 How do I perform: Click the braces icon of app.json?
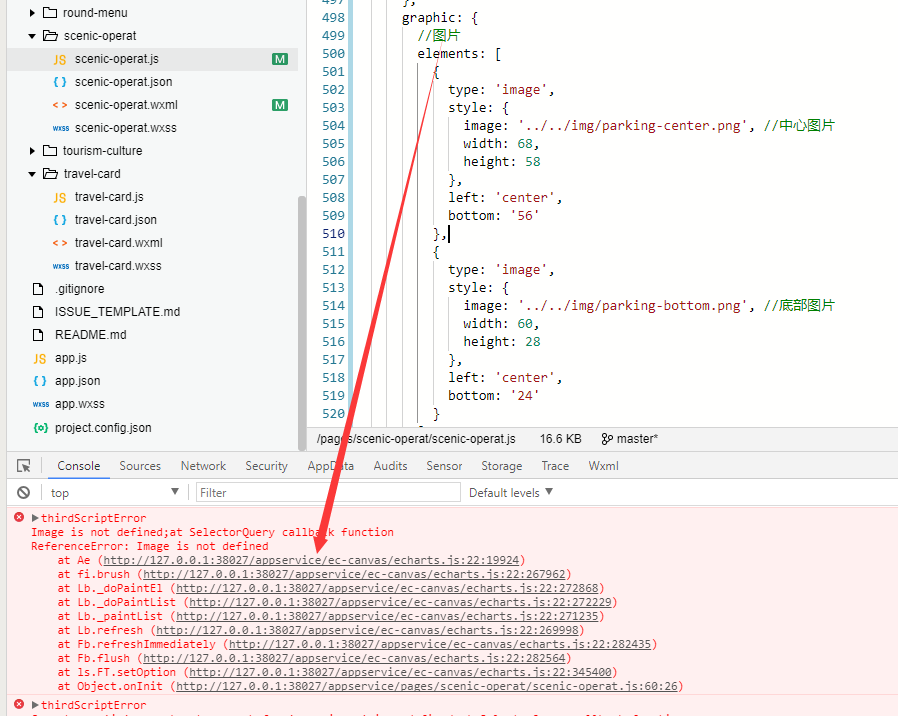(40, 381)
